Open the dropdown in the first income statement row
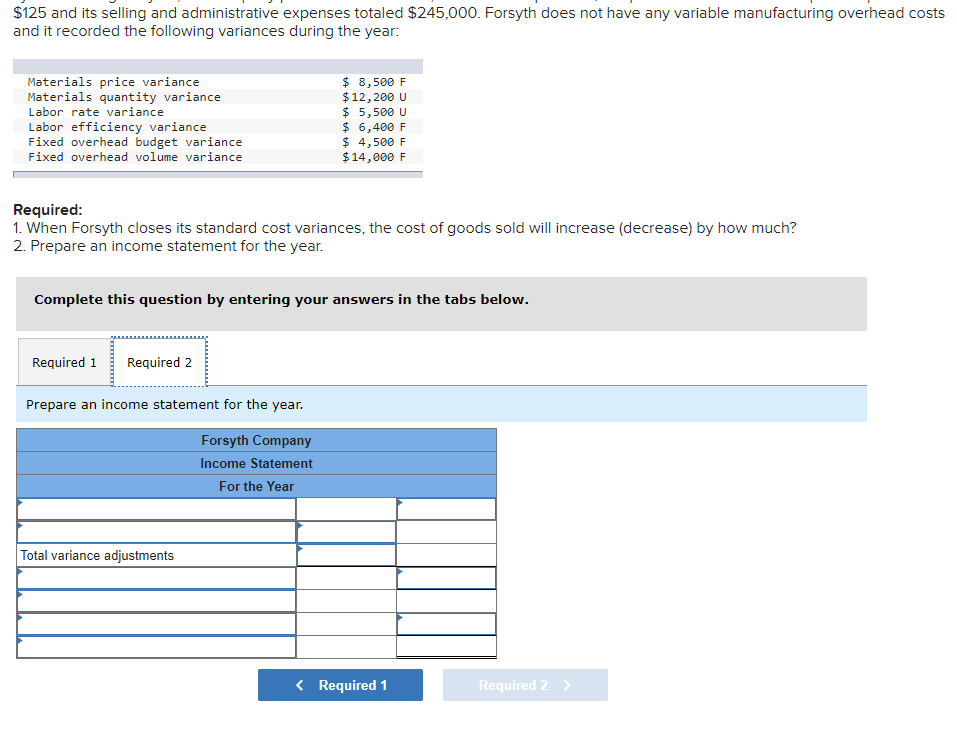 point(155,508)
